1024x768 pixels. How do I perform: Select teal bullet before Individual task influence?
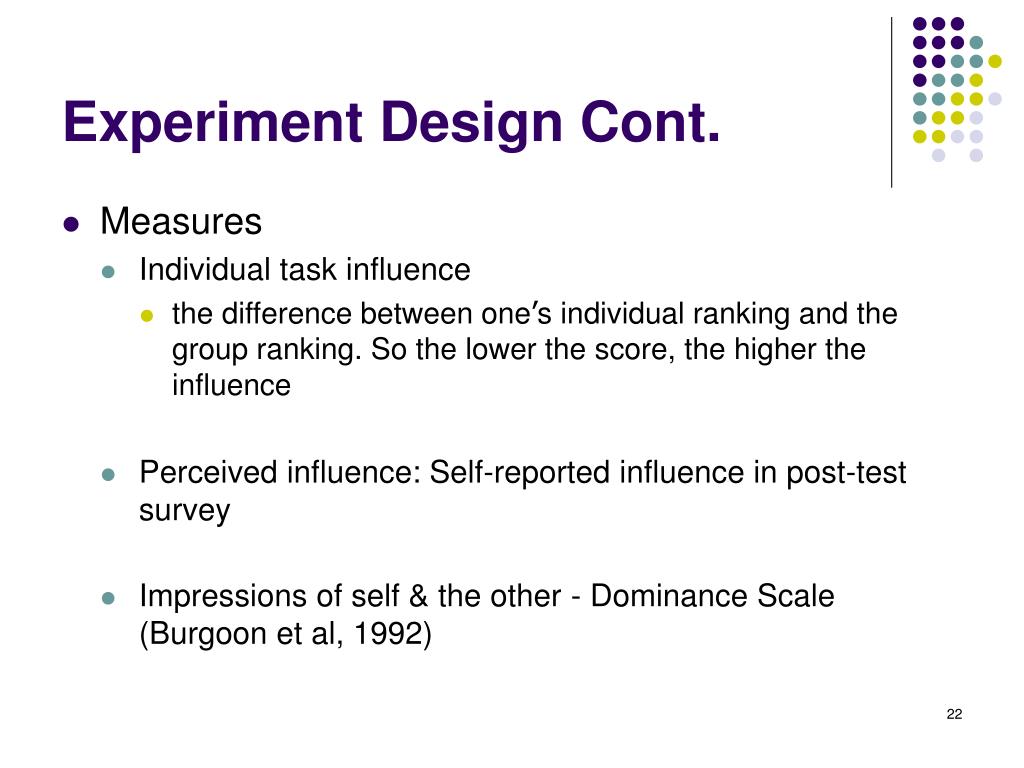(x=108, y=272)
